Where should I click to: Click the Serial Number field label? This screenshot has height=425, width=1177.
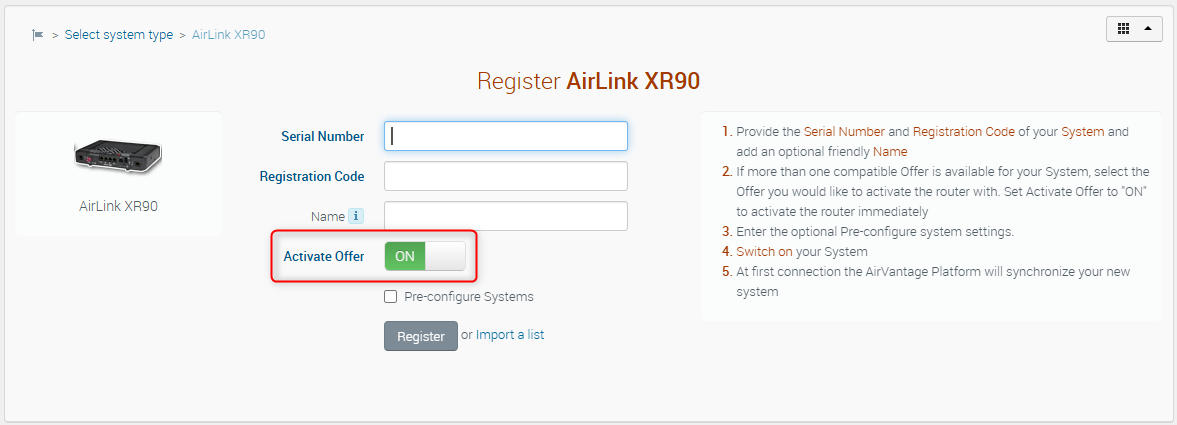[x=323, y=136]
